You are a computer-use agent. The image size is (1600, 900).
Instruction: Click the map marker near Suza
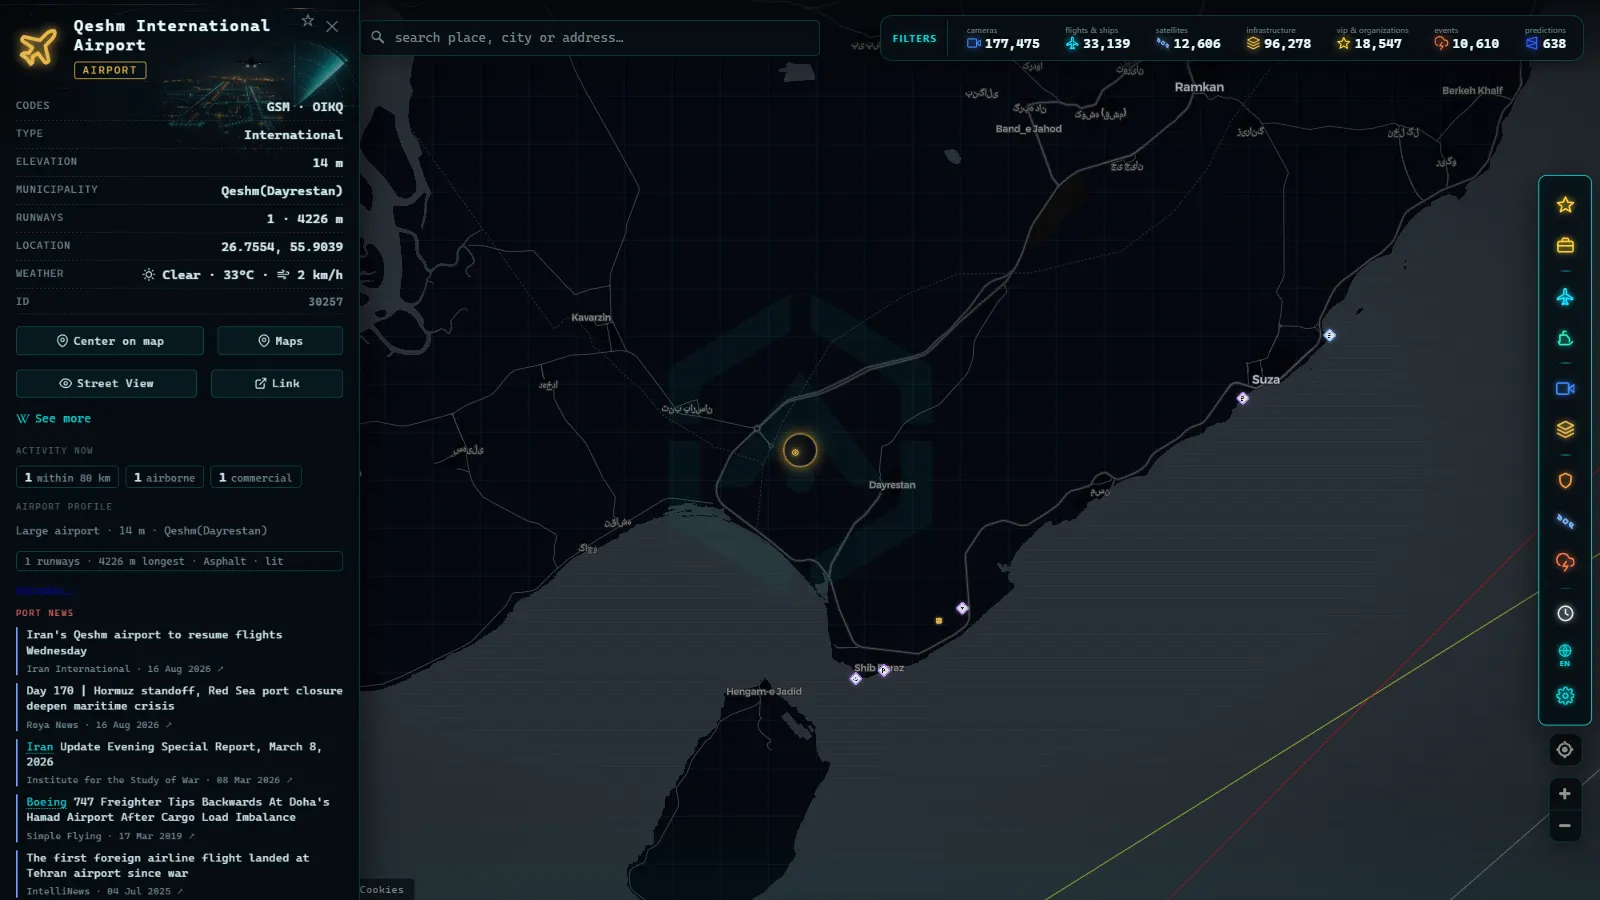point(1242,398)
